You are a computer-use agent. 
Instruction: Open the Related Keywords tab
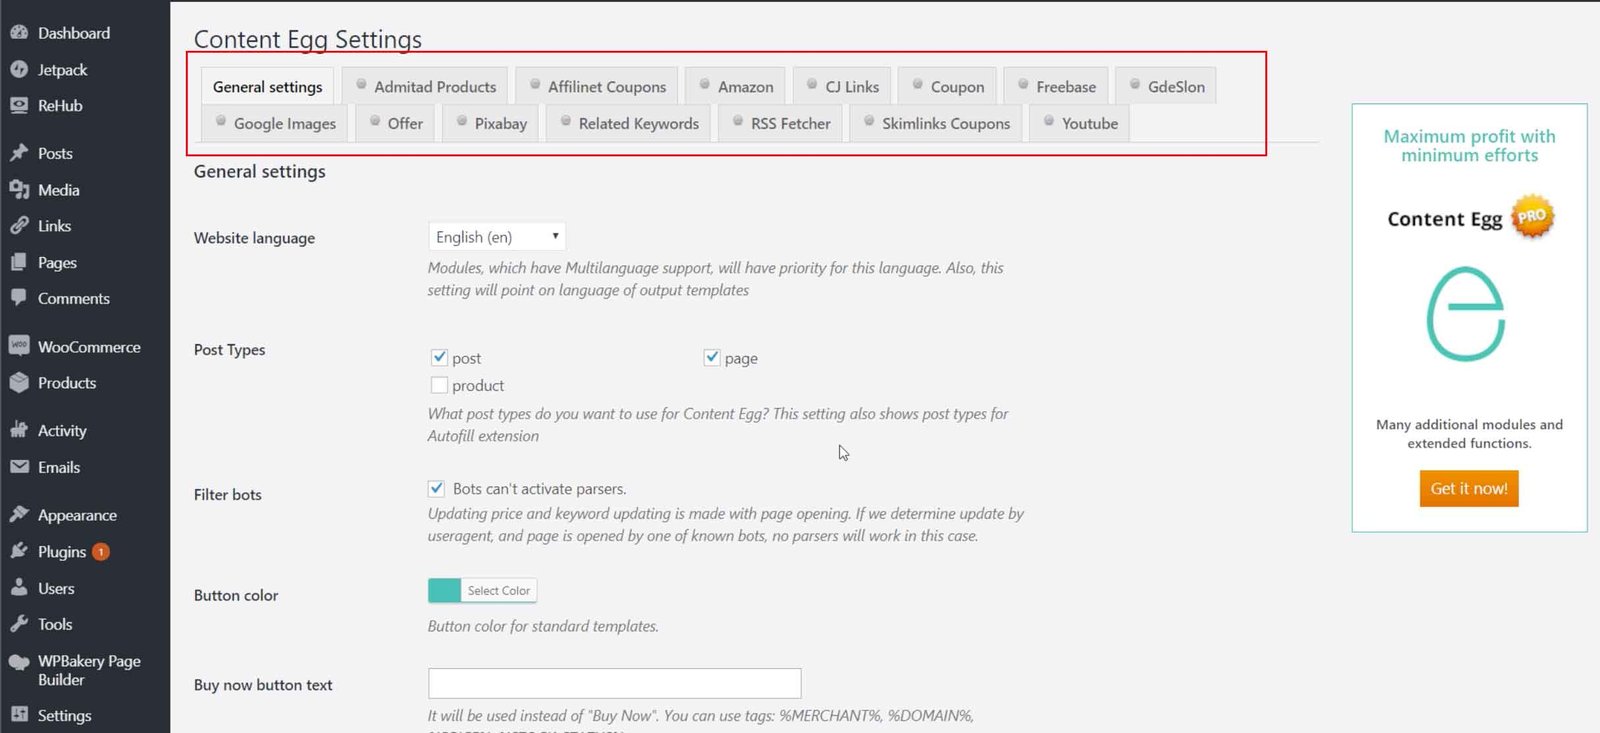tap(628, 123)
